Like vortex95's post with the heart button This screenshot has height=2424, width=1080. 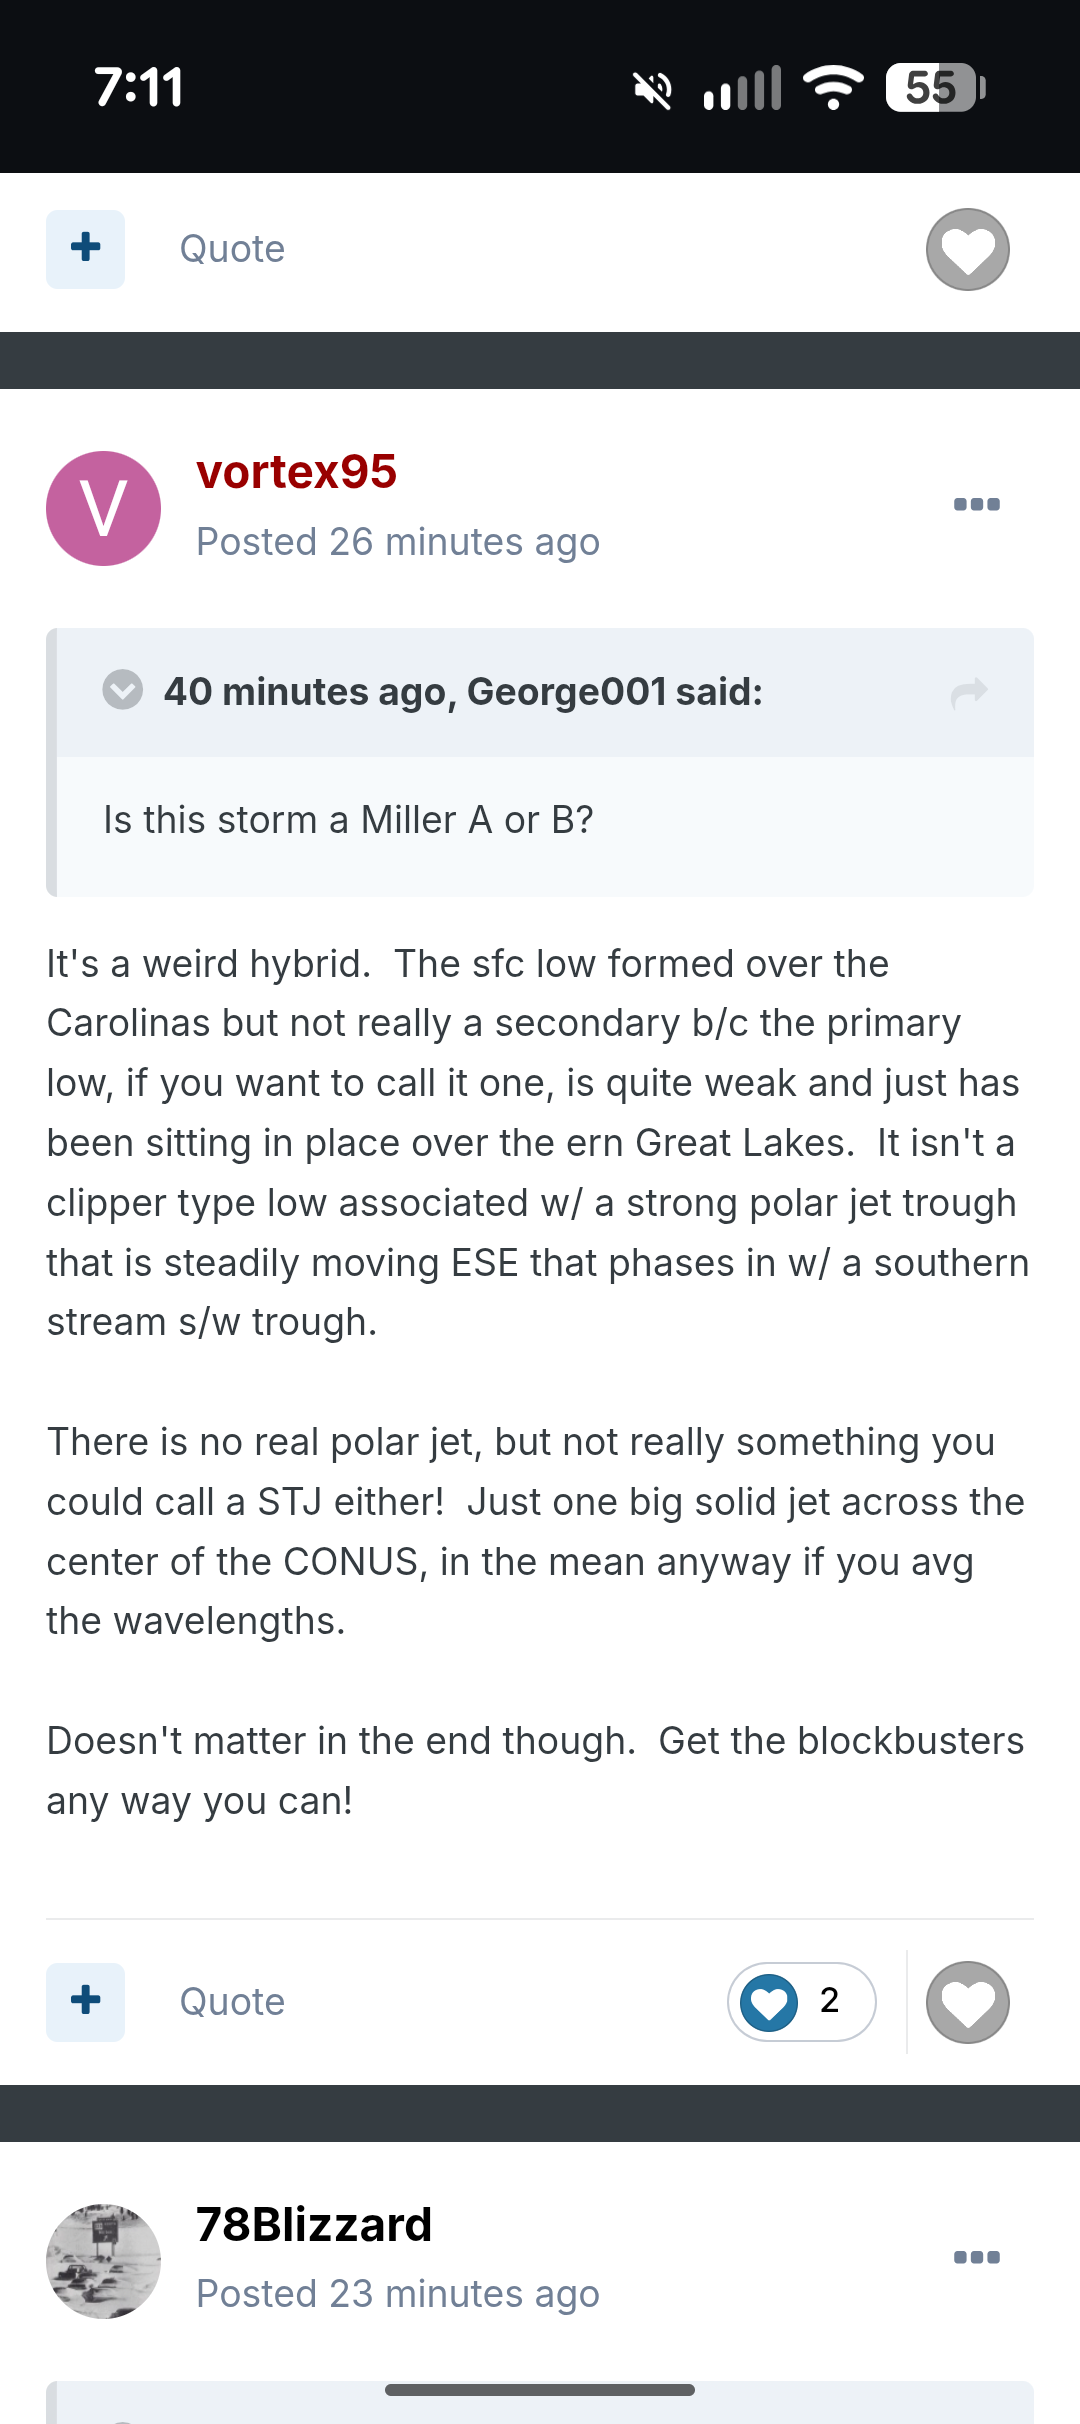tap(967, 2003)
